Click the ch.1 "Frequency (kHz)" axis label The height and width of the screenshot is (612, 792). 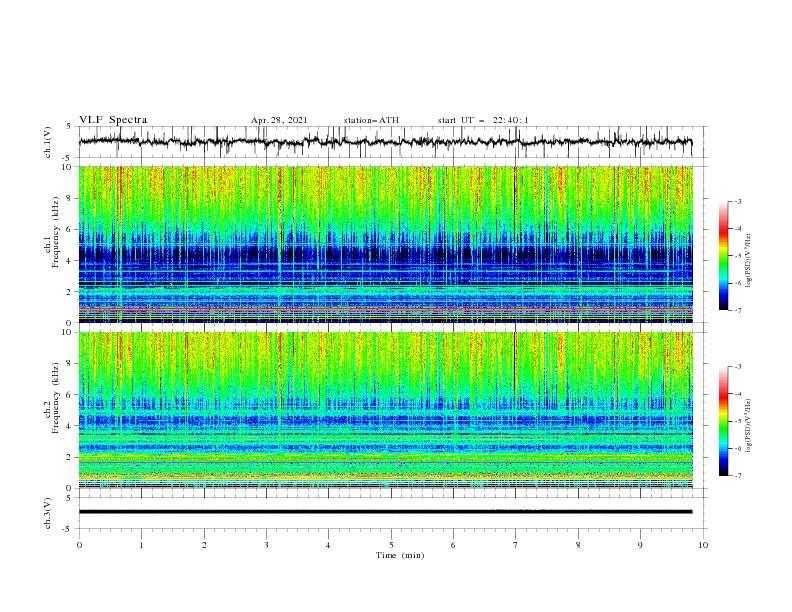click(56, 232)
